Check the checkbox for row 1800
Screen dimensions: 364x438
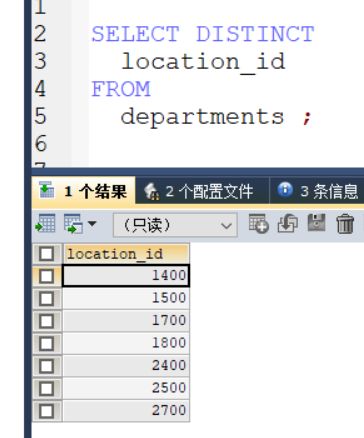pyautogui.click(x=46, y=343)
